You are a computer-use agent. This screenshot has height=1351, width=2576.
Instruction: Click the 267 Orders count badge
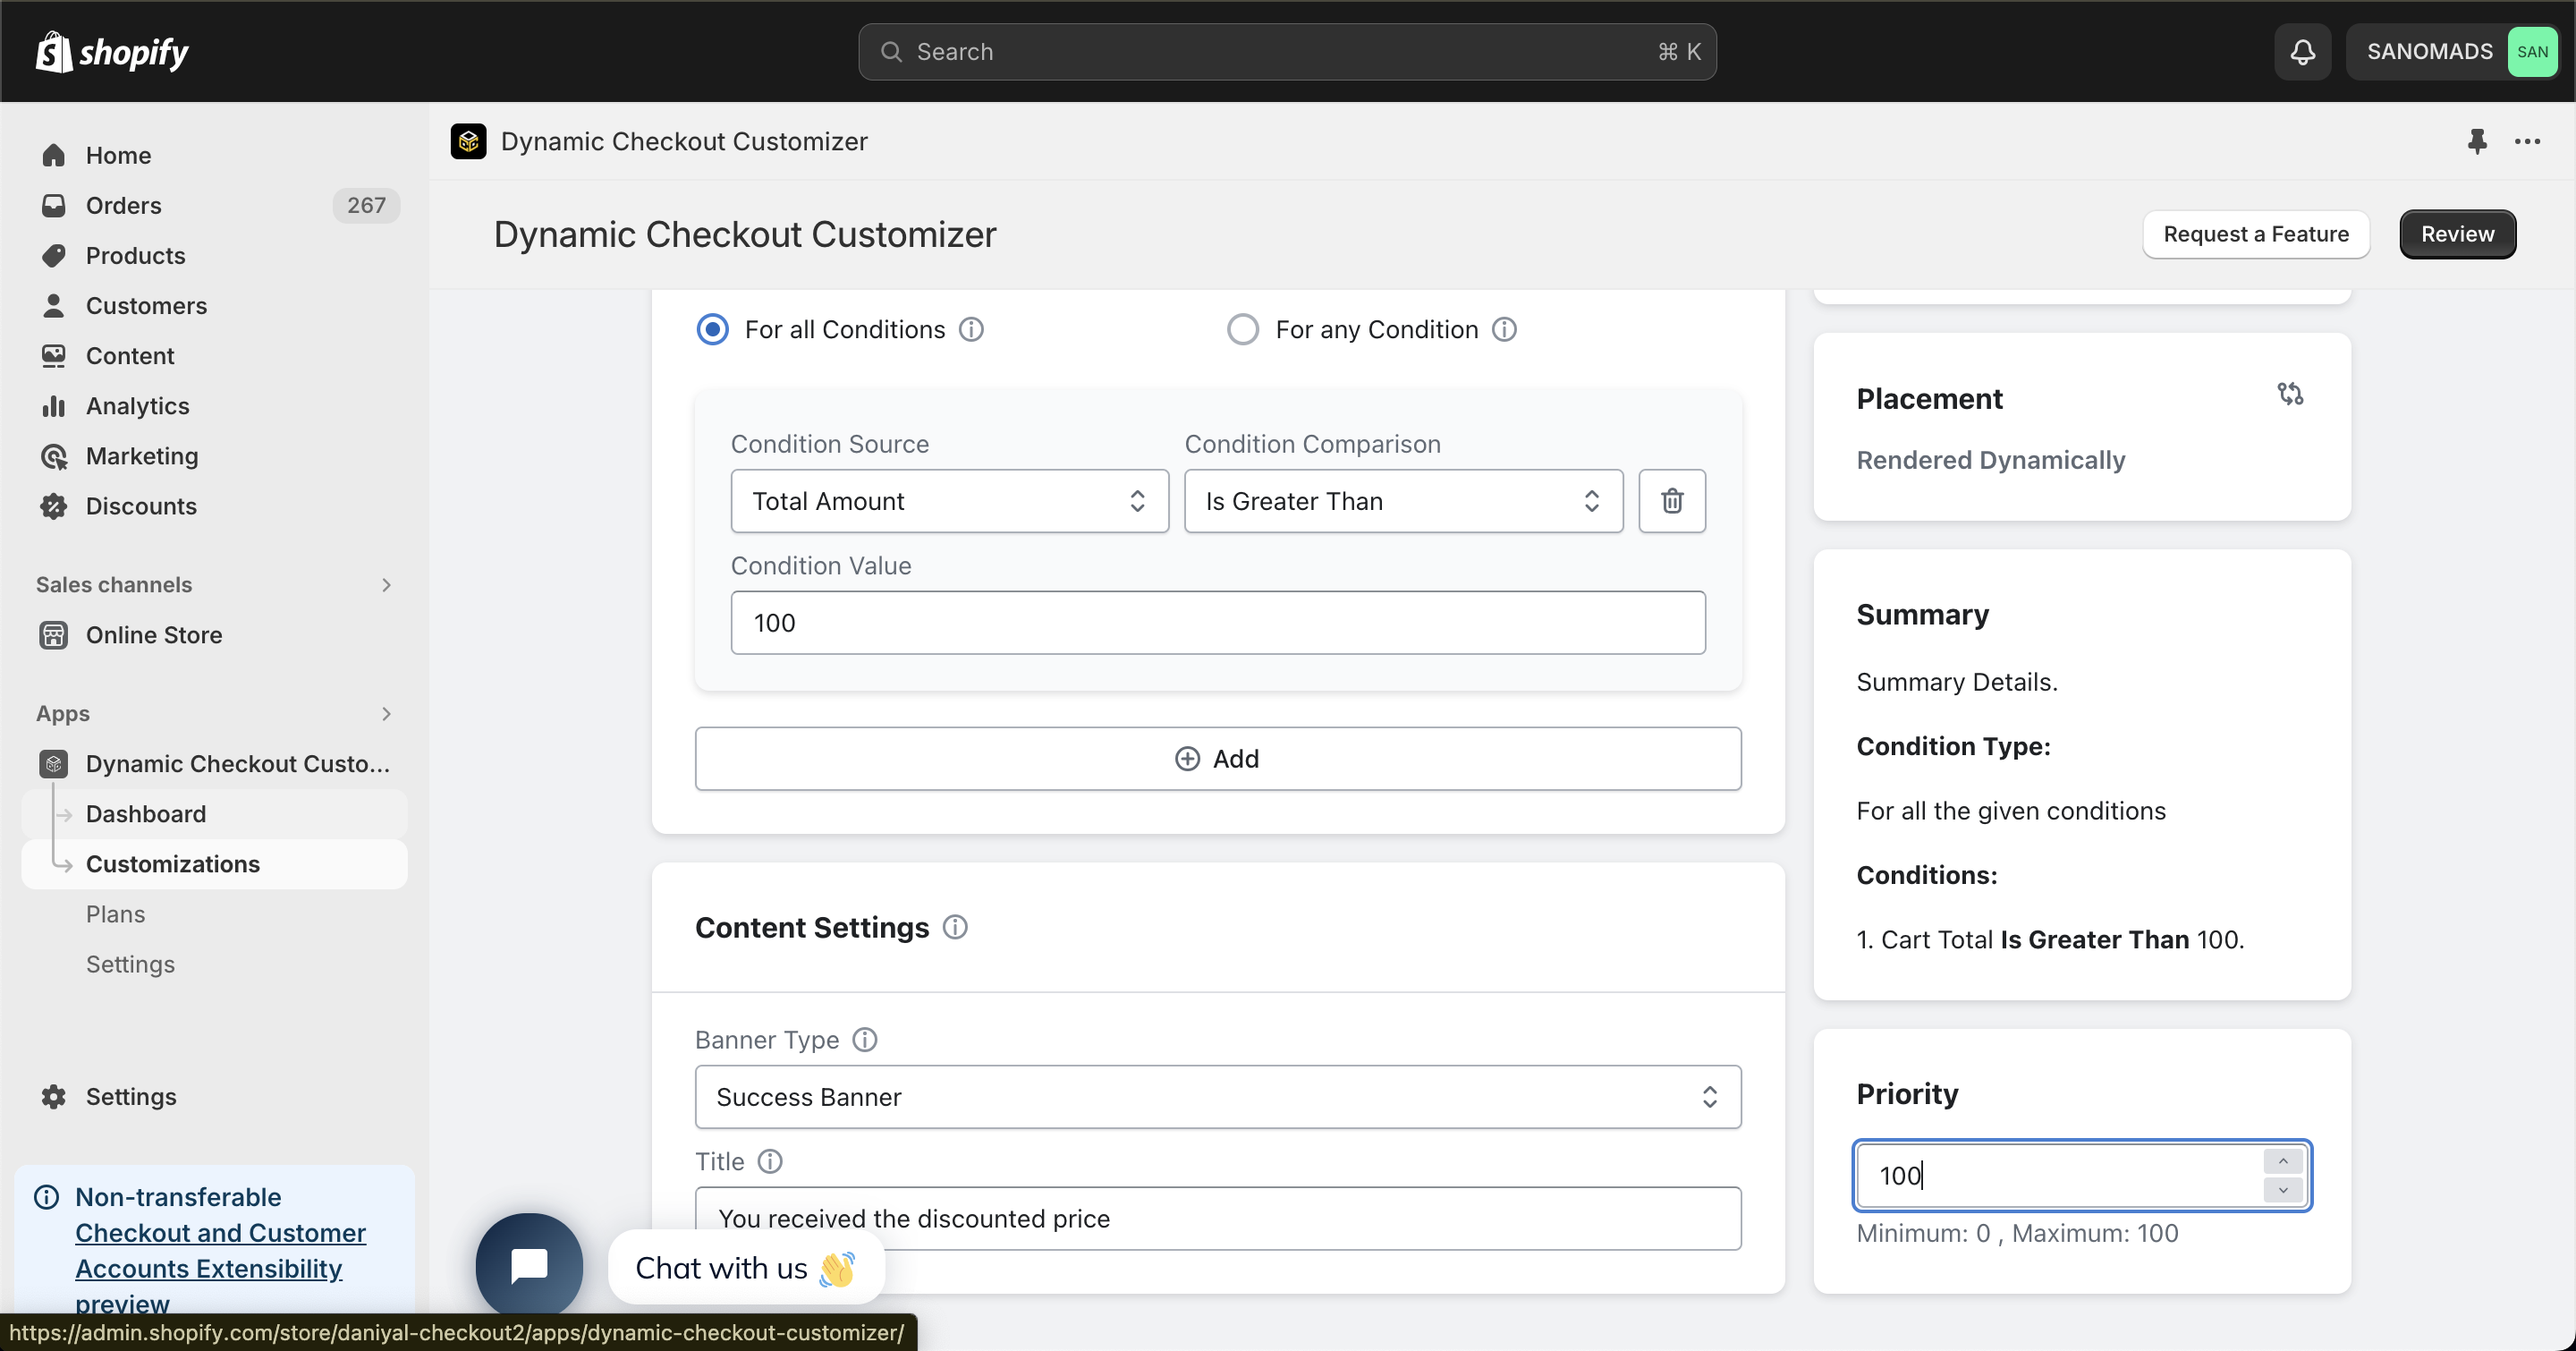pos(366,205)
